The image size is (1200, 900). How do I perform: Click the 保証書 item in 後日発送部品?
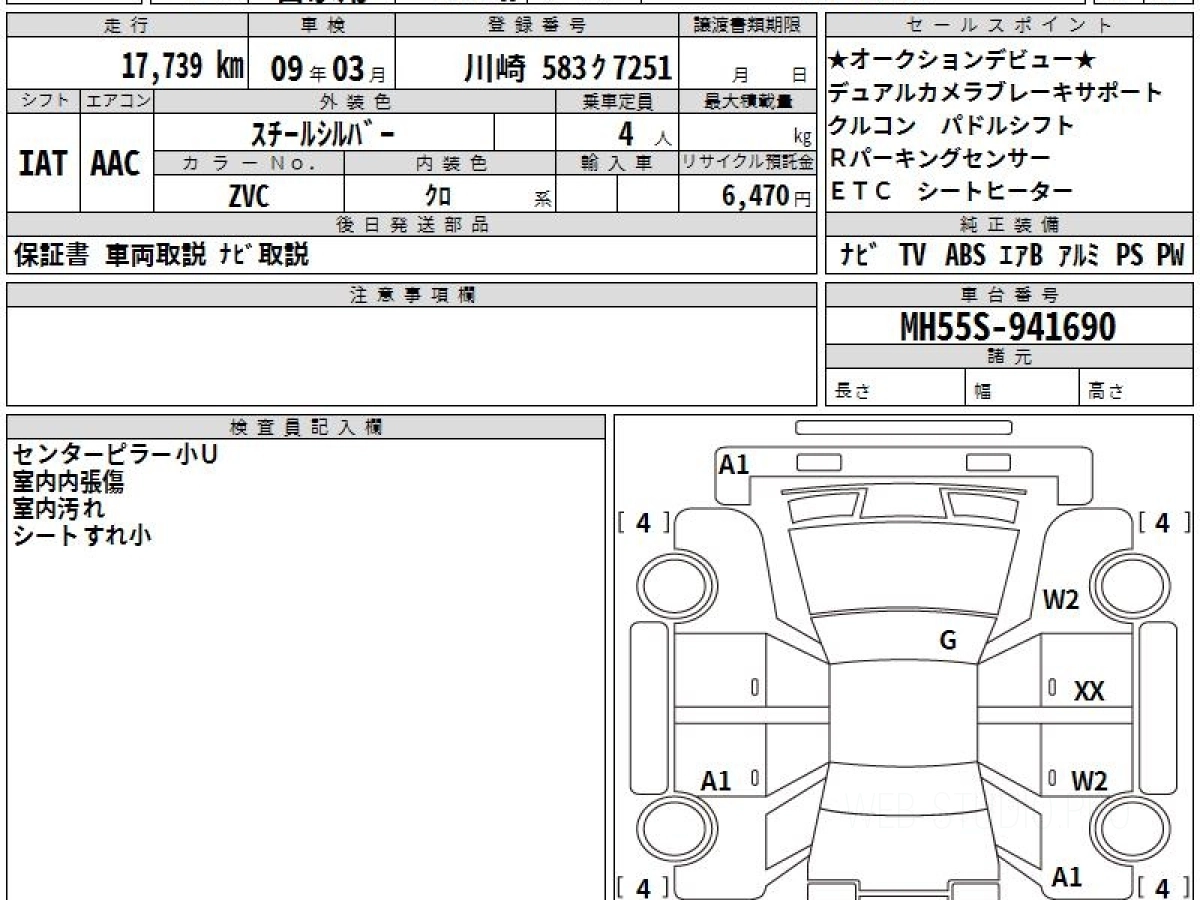coord(52,255)
